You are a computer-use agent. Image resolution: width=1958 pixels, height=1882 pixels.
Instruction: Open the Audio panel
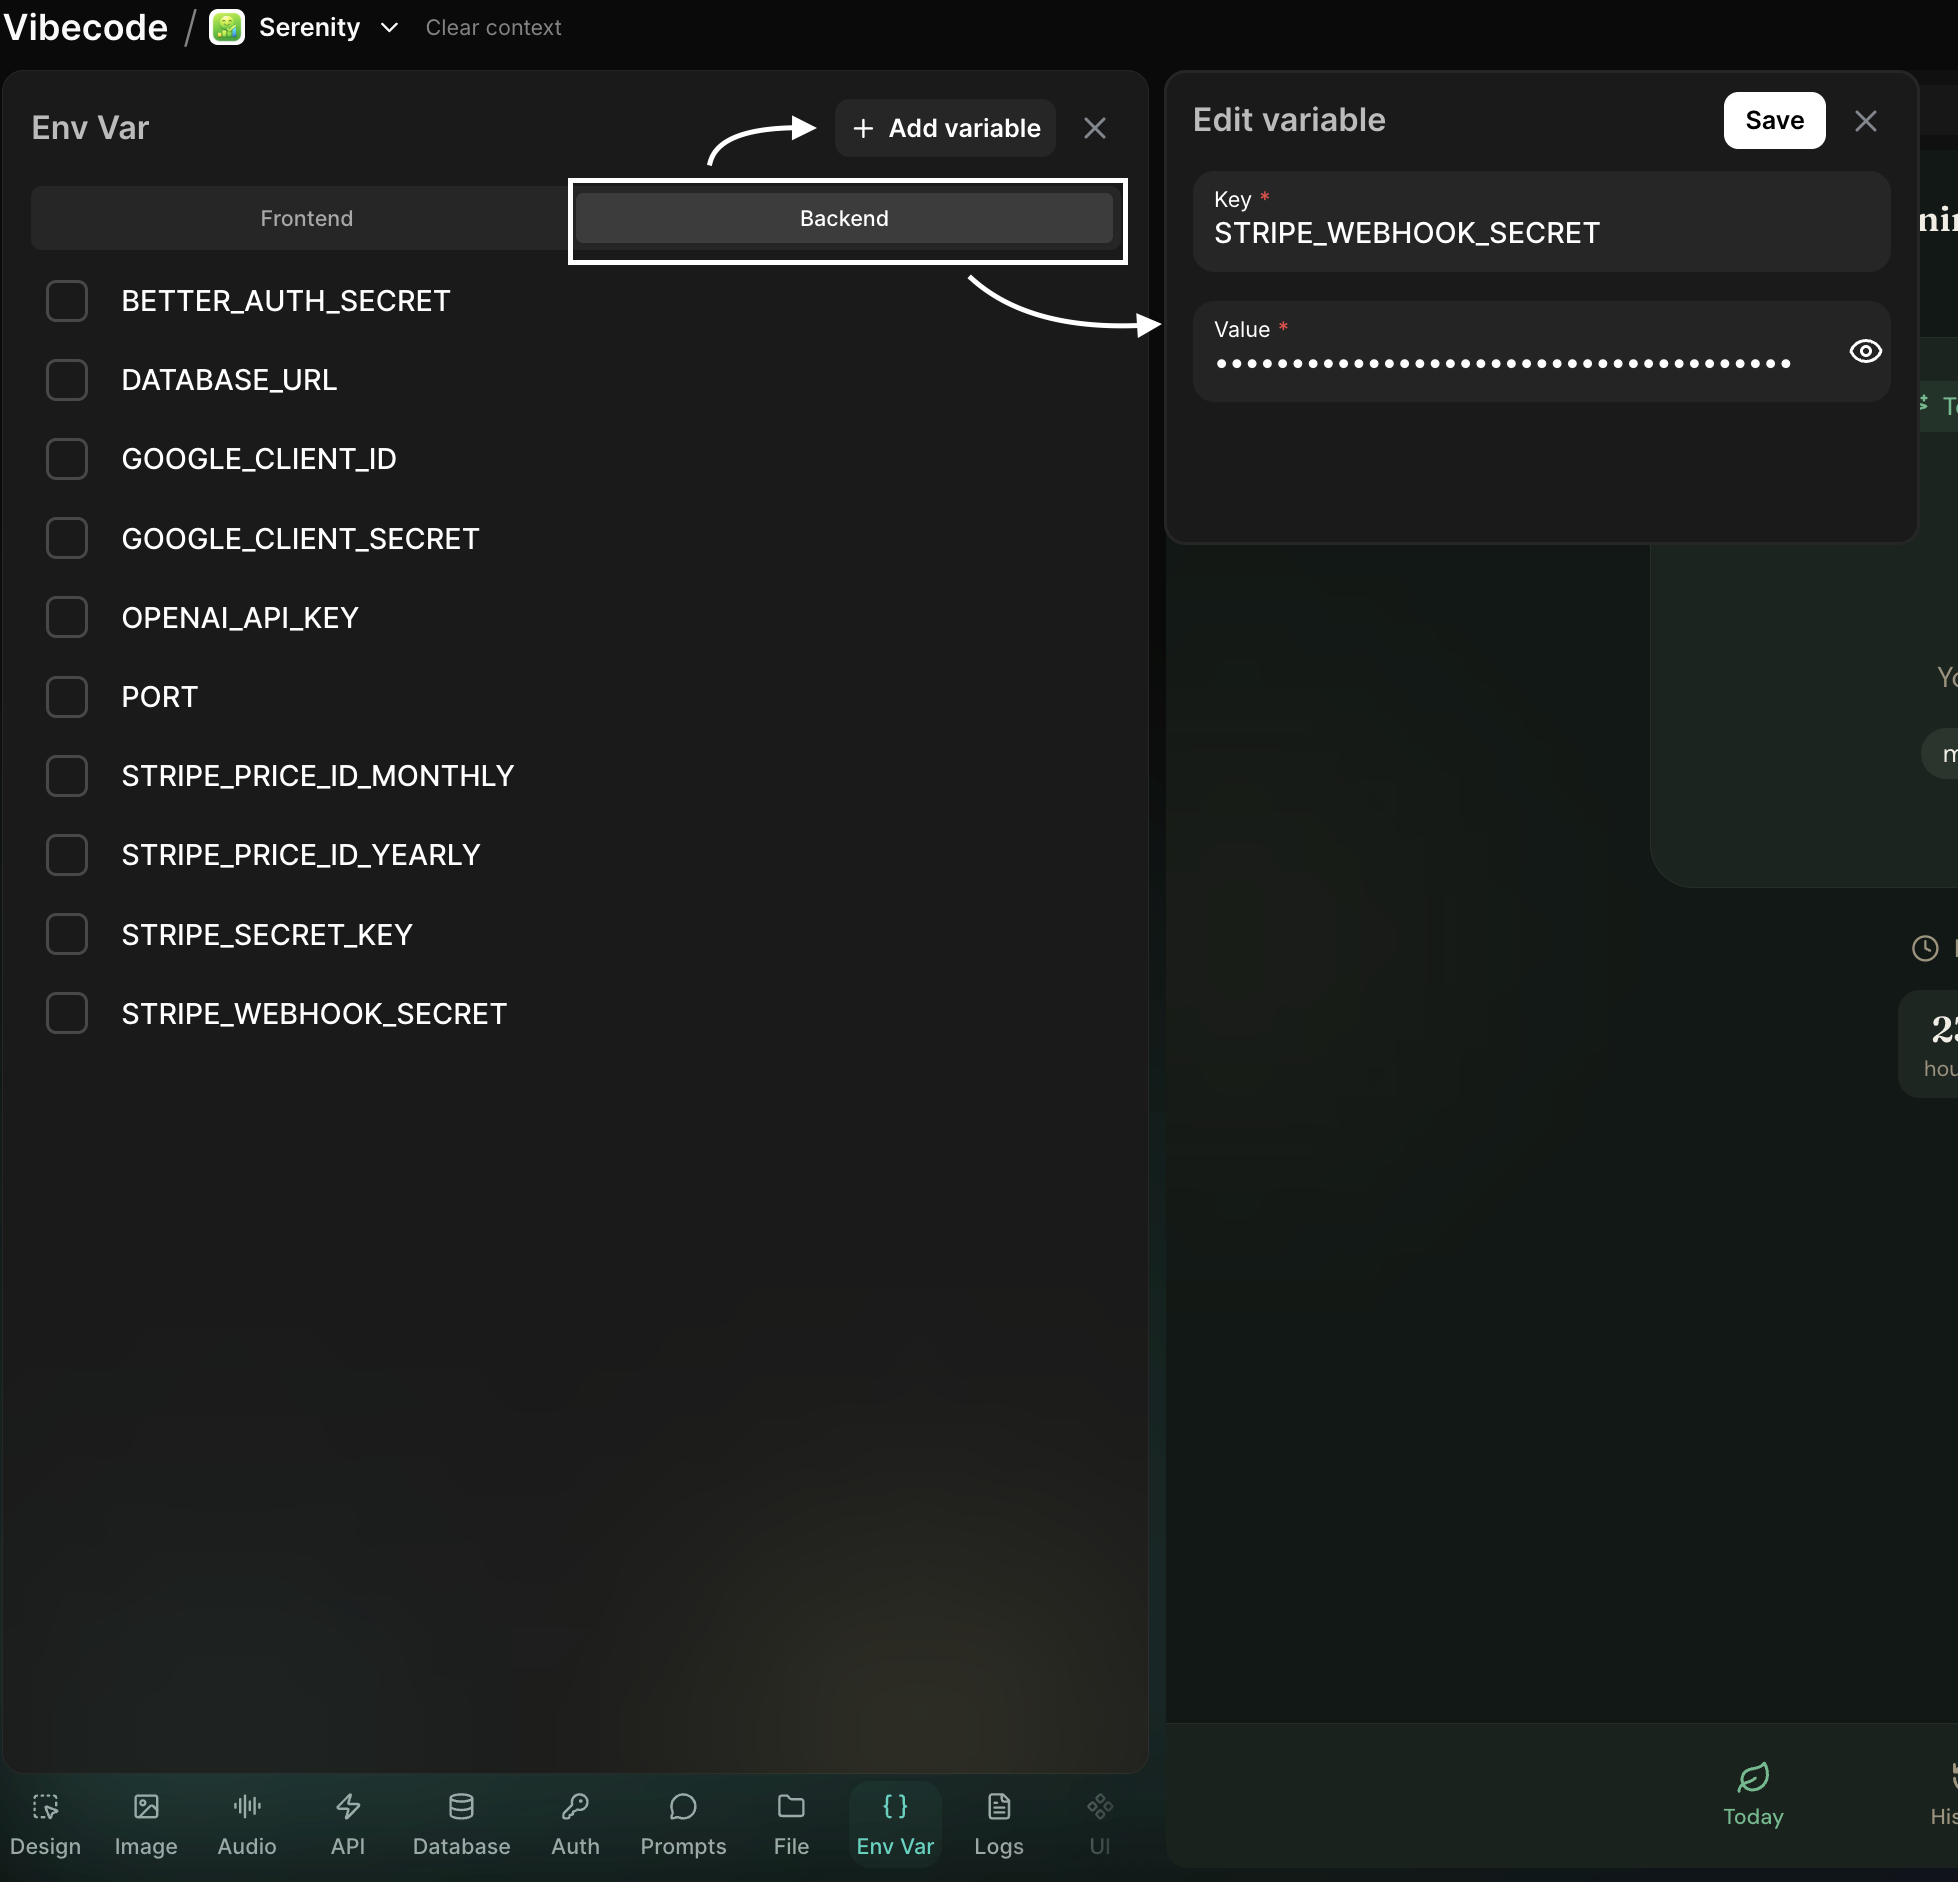[246, 1822]
